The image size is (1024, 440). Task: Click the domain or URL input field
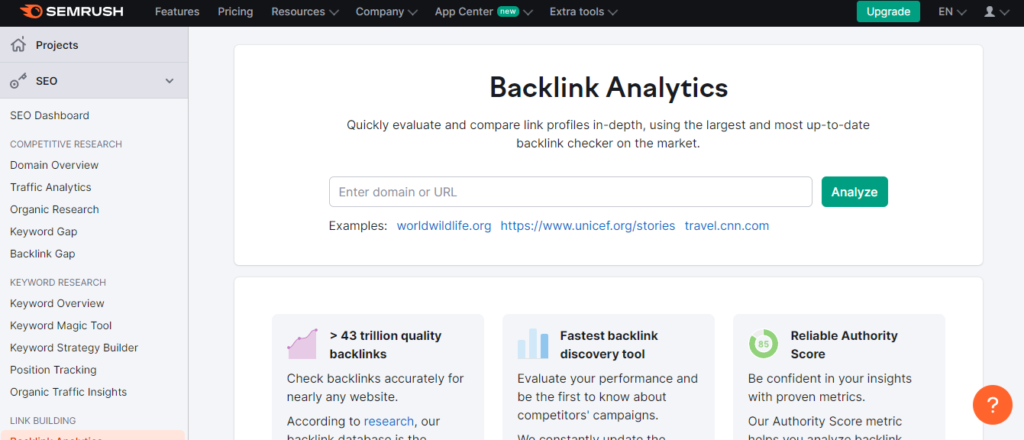(571, 192)
